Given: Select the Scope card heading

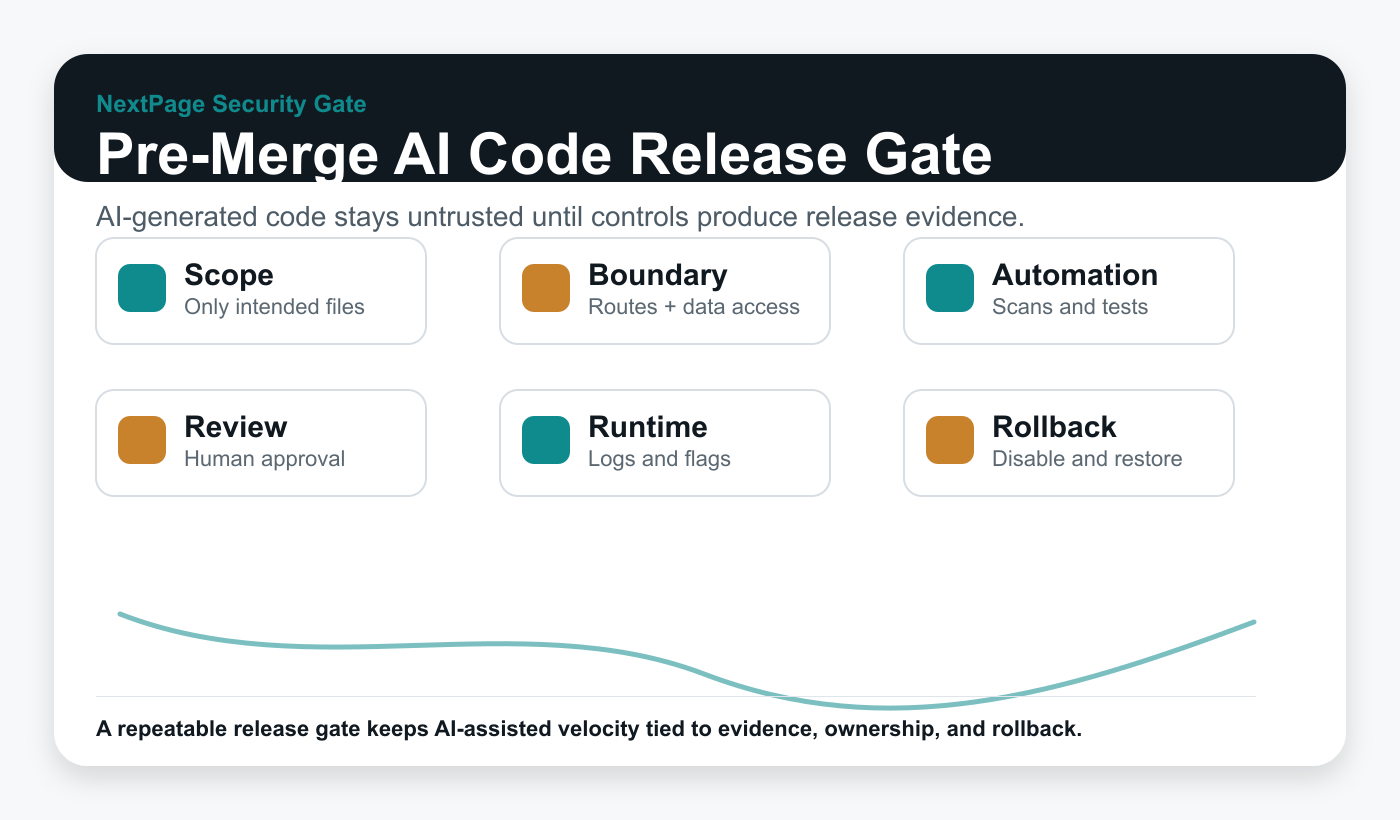Looking at the screenshot, I should tap(229, 275).
